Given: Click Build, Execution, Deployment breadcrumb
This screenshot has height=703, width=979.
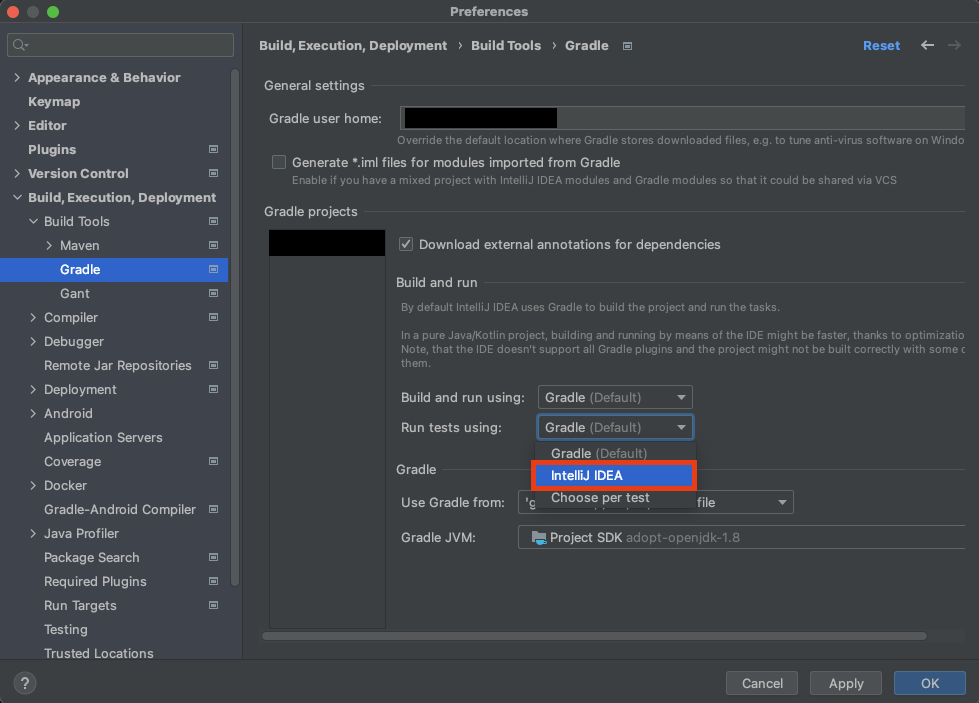Looking at the screenshot, I should [x=353, y=46].
